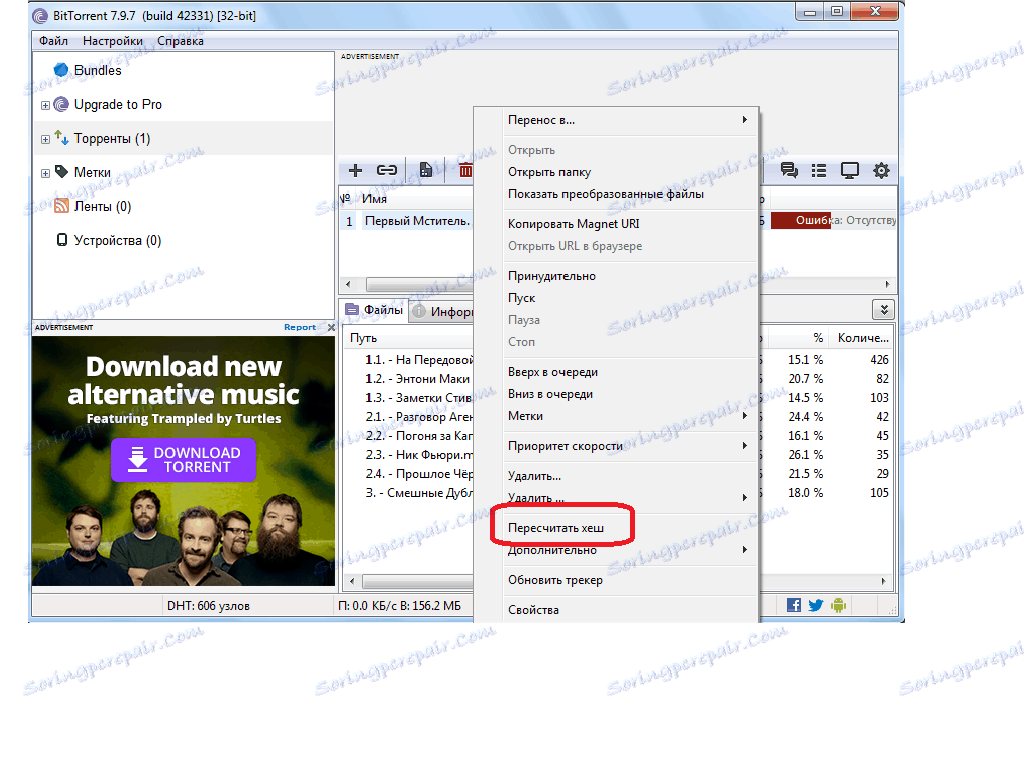
Task: Click the Add Torrent from URL link icon
Action: point(387,170)
